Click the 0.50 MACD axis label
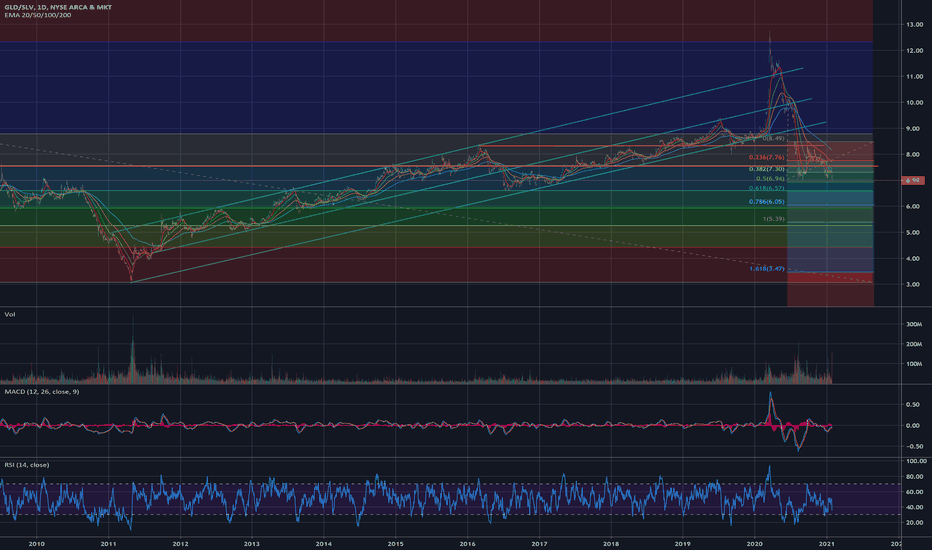The width and height of the screenshot is (932, 550). point(913,405)
